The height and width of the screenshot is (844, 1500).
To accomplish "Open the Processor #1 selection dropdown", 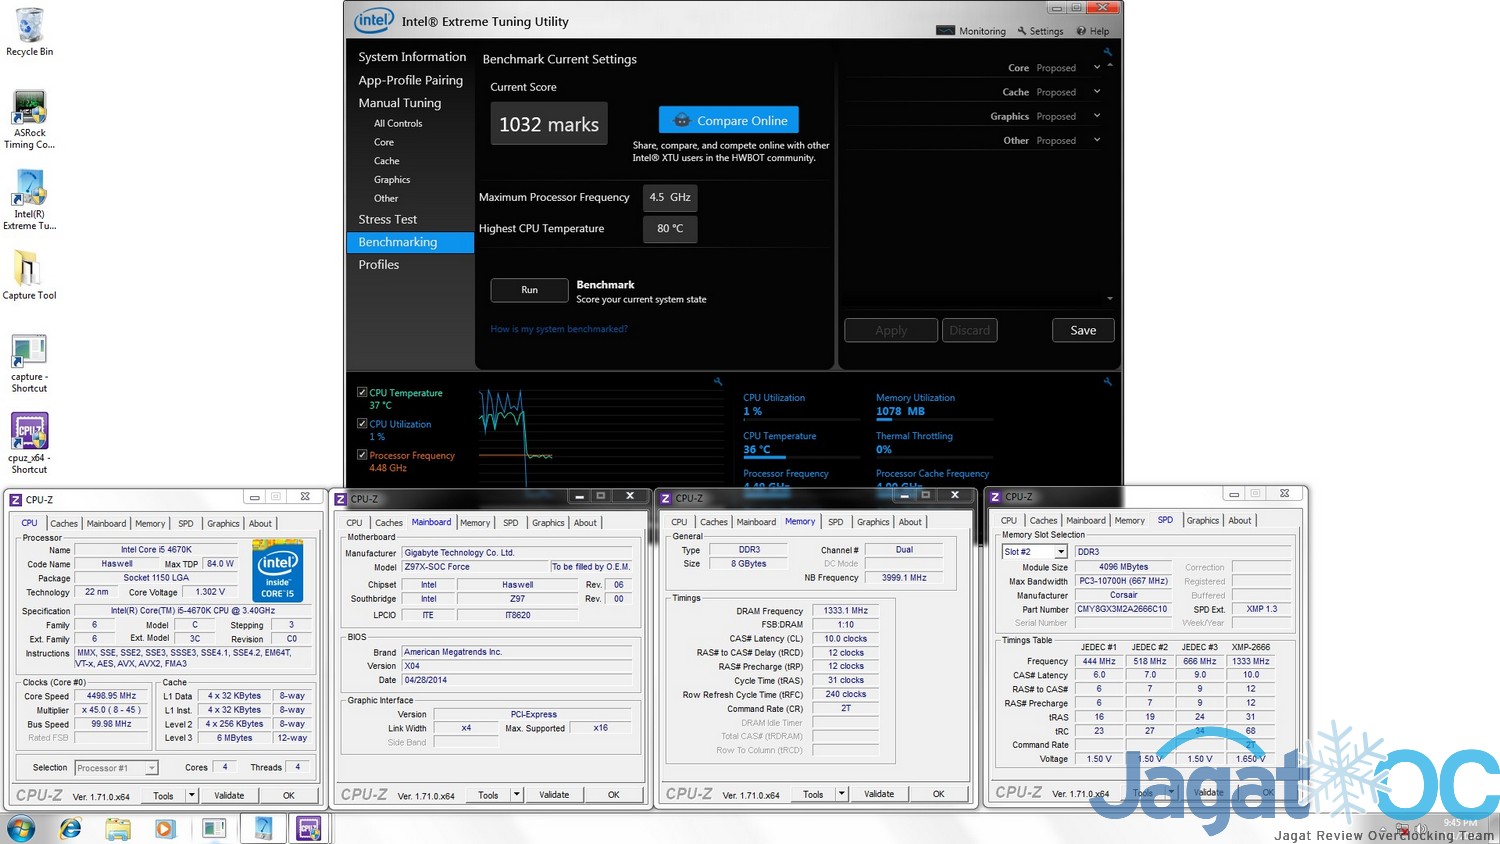I will [151, 768].
